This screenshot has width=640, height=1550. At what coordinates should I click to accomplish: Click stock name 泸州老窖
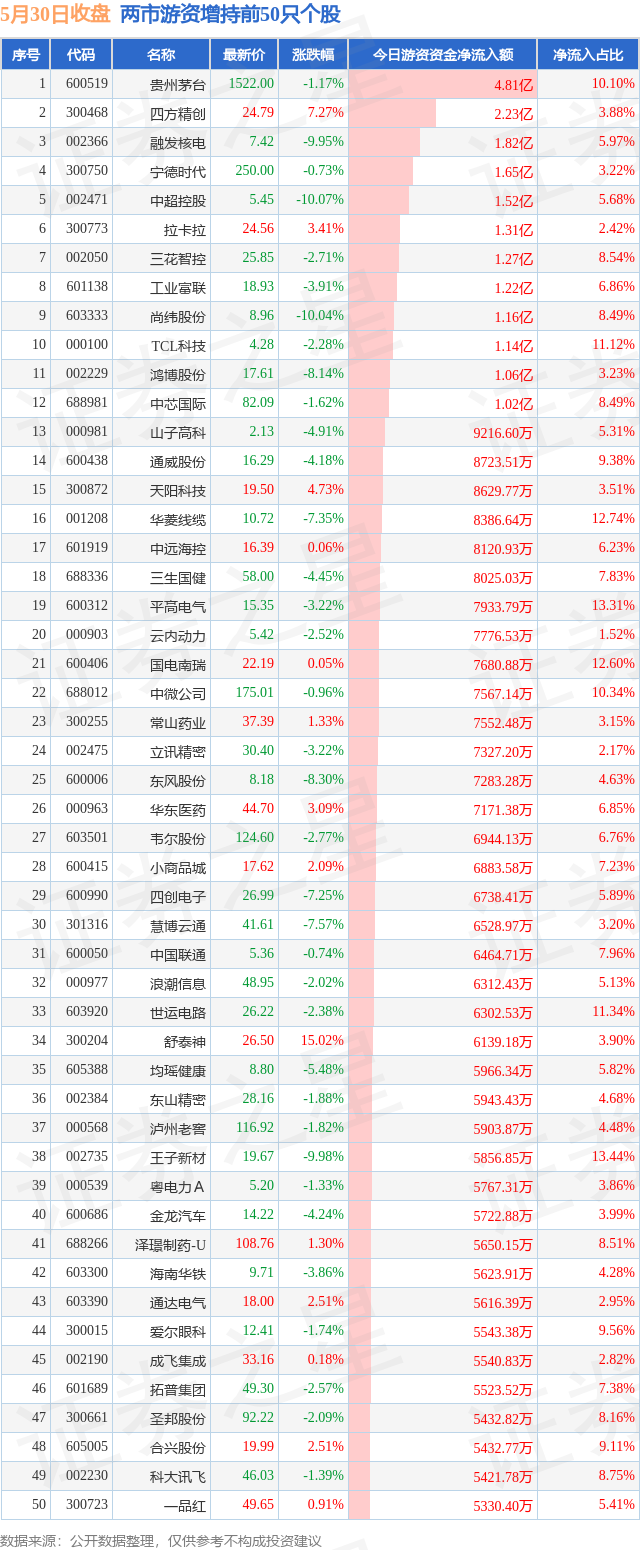(x=178, y=1129)
